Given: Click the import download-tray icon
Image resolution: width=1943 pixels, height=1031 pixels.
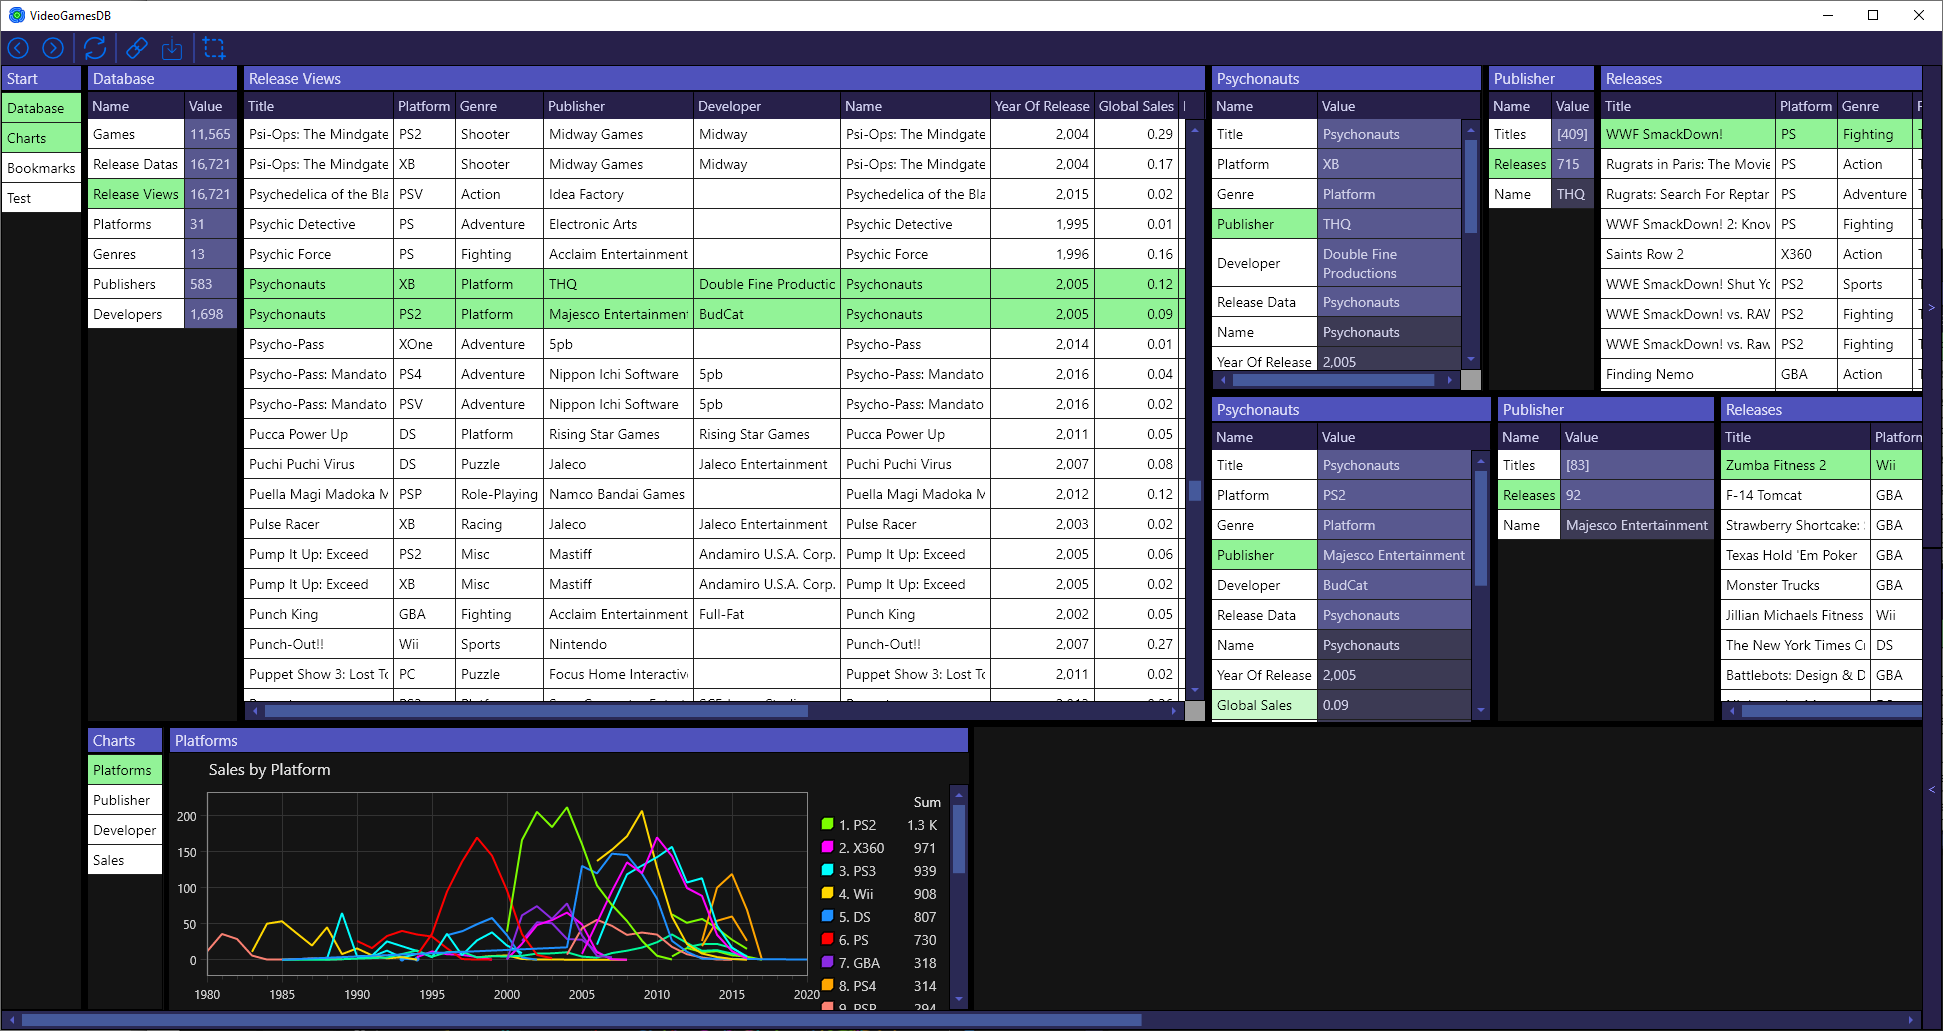Looking at the screenshot, I should 172,48.
